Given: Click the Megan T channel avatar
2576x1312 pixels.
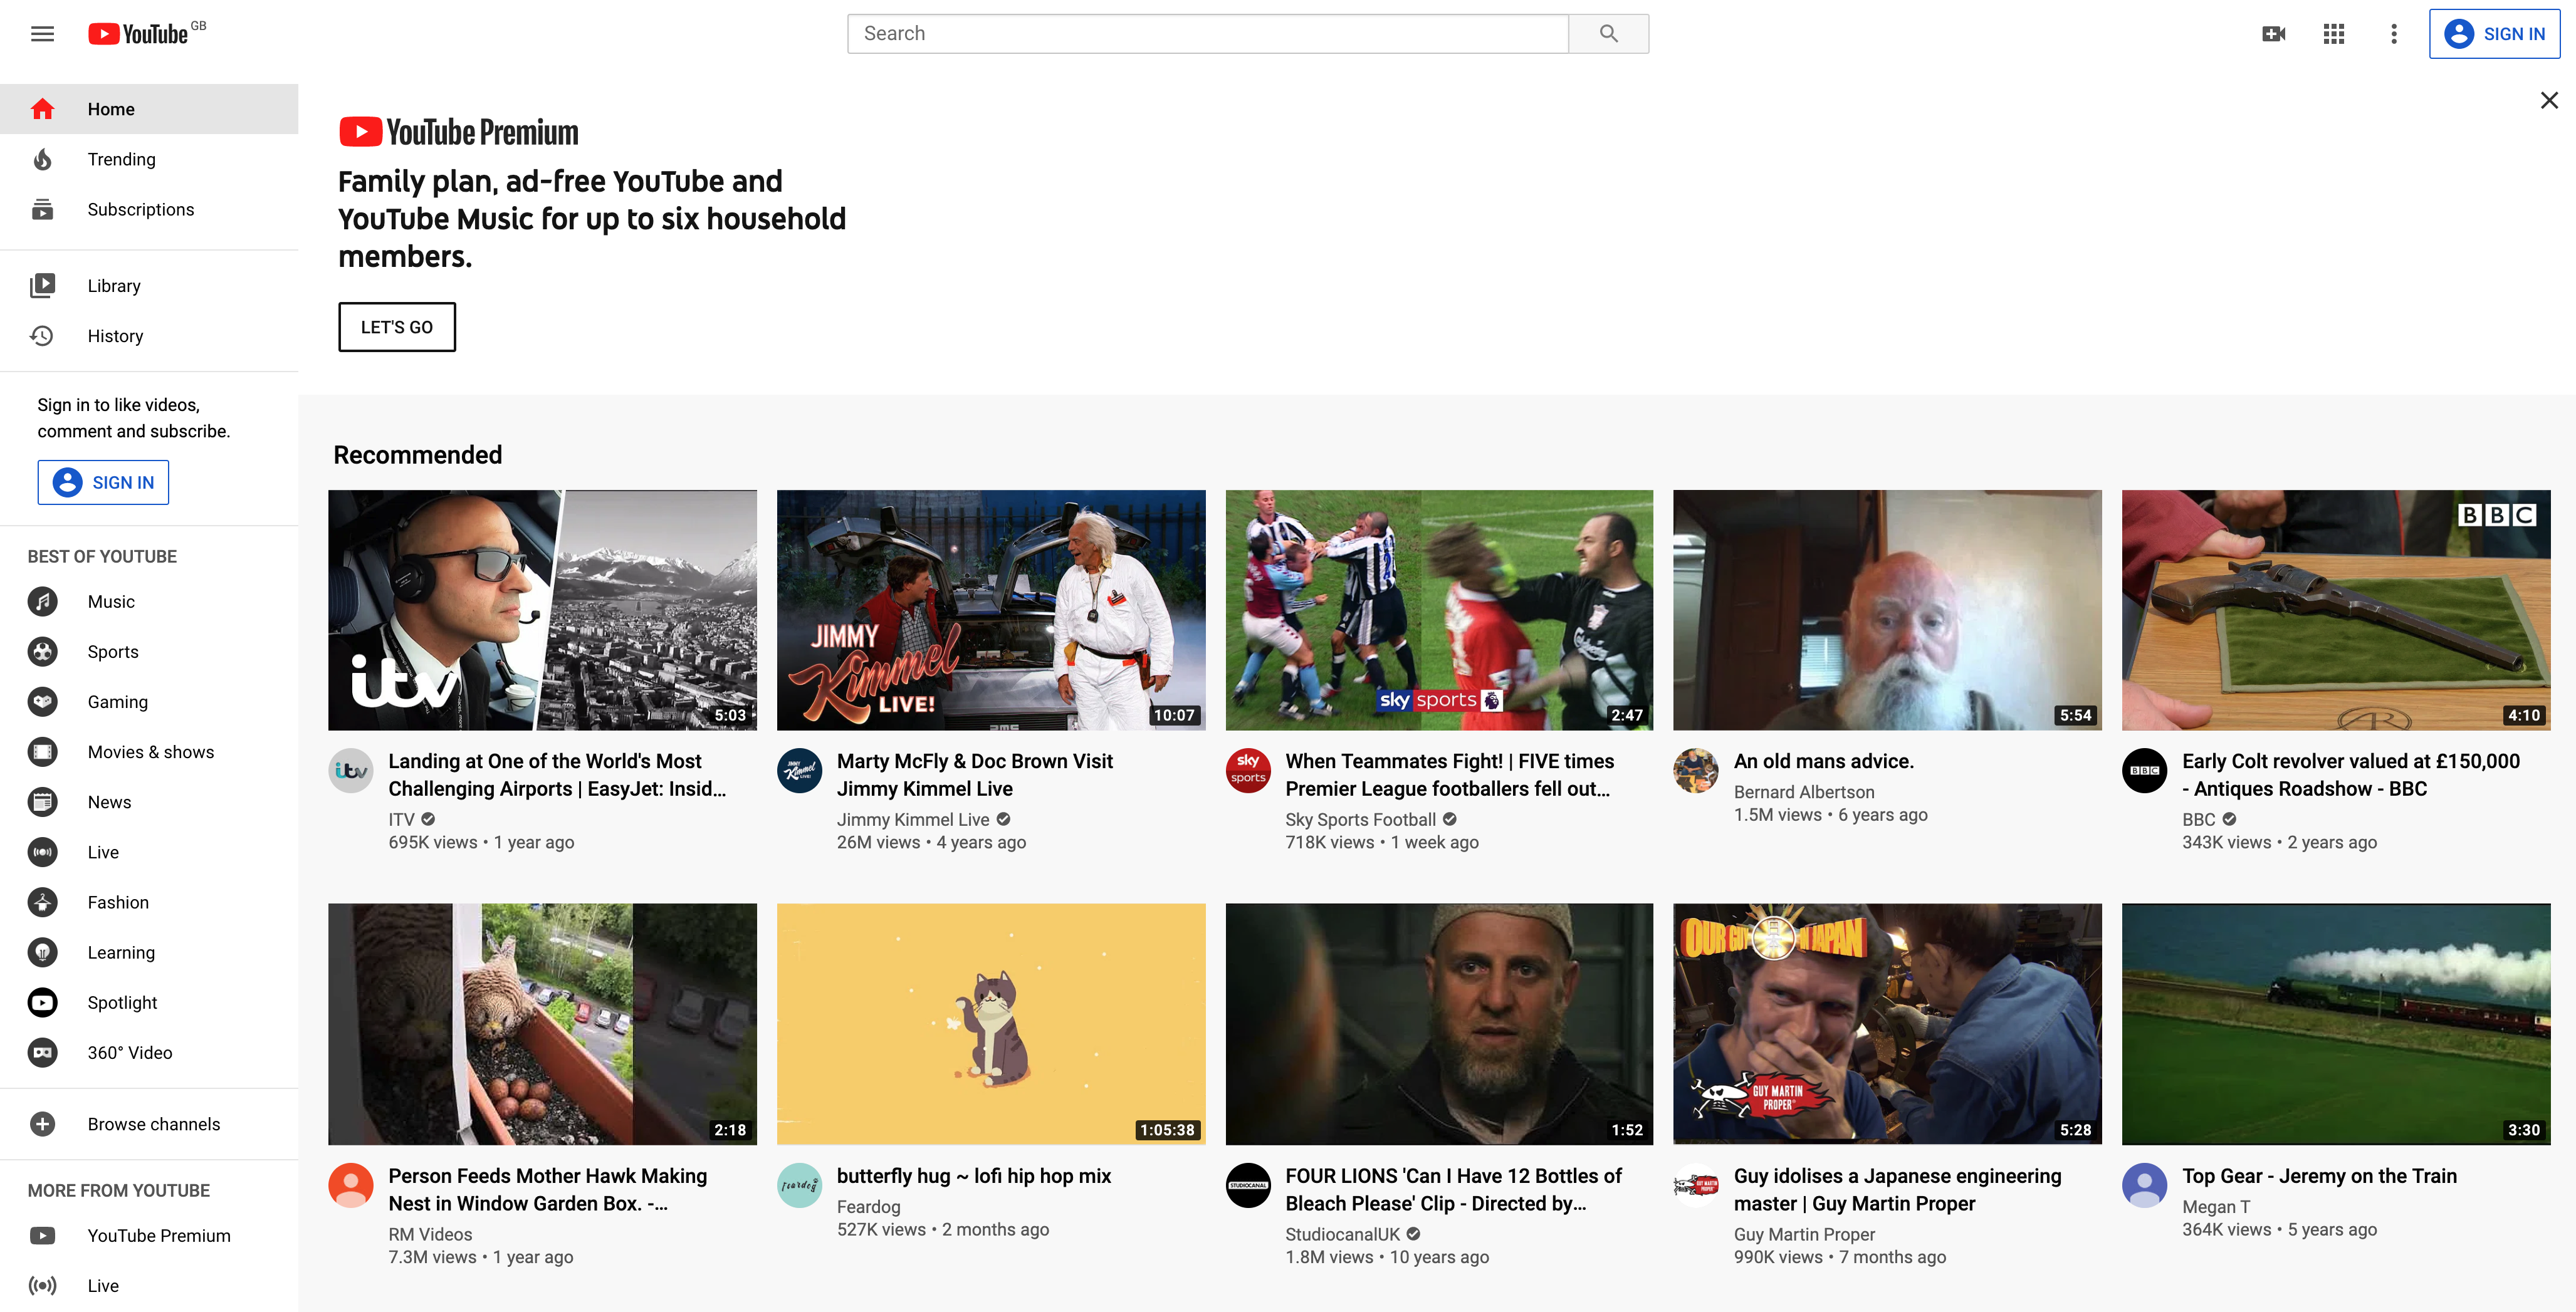Looking at the screenshot, I should tap(2145, 1186).
